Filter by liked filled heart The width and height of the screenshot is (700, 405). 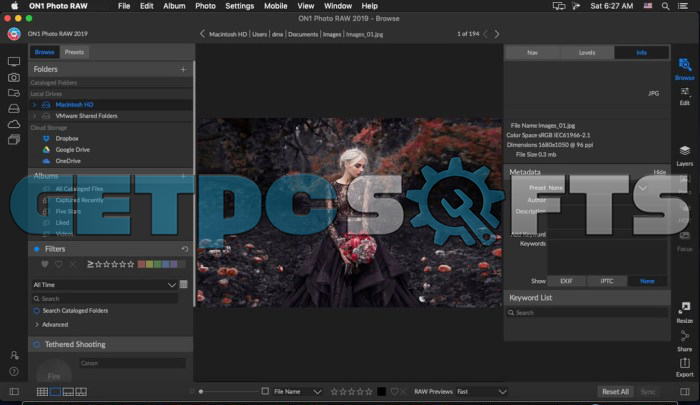click(x=45, y=264)
